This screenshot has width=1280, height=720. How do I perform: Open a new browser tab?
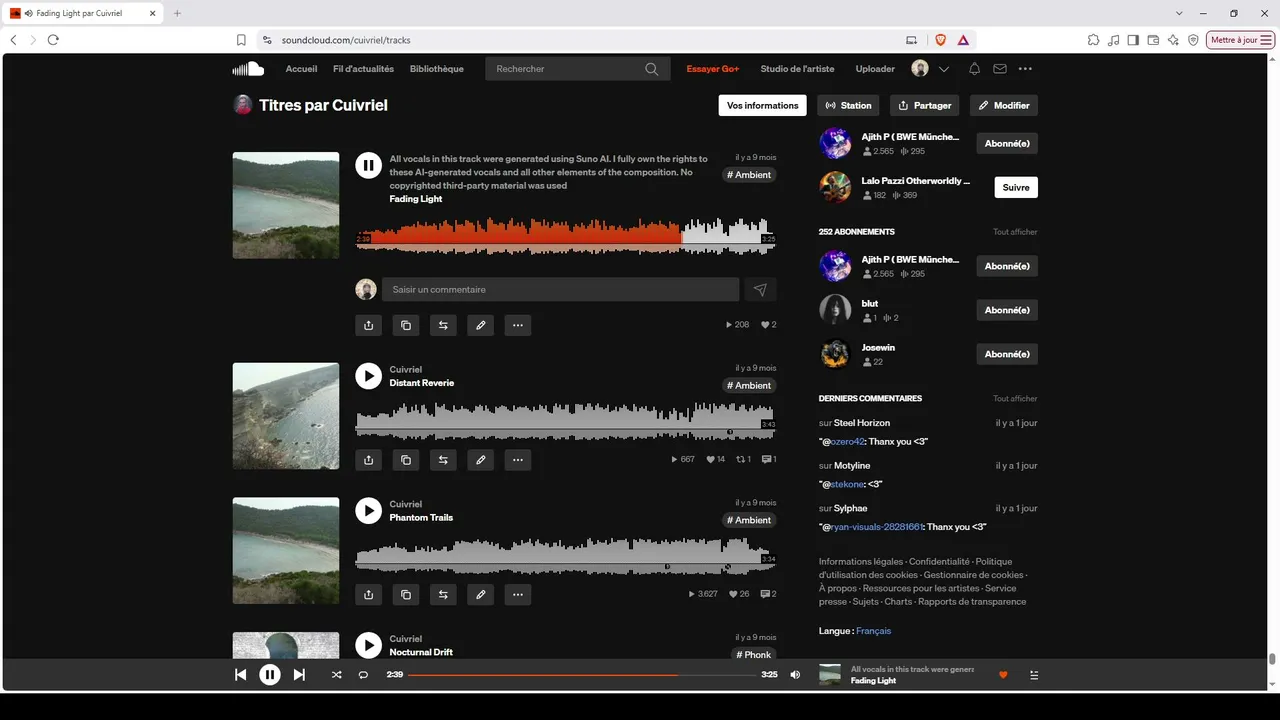pos(177,13)
